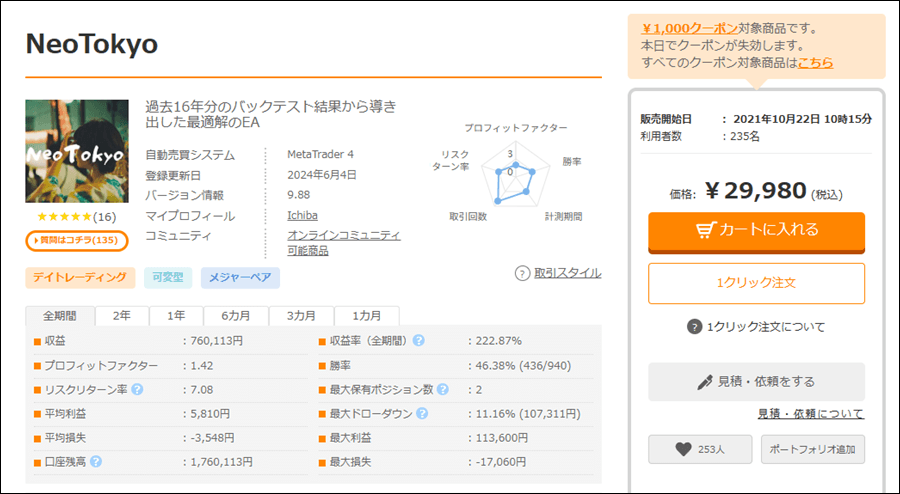Click the 760,113円 profit value
The image size is (900, 494).
[x=216, y=341]
